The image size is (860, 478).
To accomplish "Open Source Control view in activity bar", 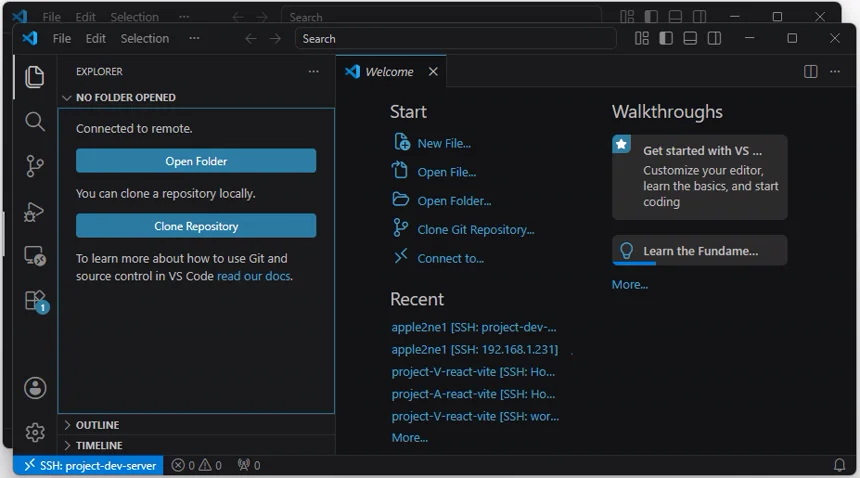I will click(x=35, y=166).
